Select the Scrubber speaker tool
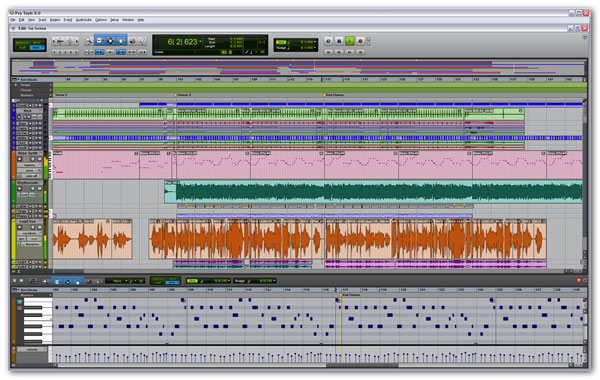600x380 pixels. pos(132,41)
